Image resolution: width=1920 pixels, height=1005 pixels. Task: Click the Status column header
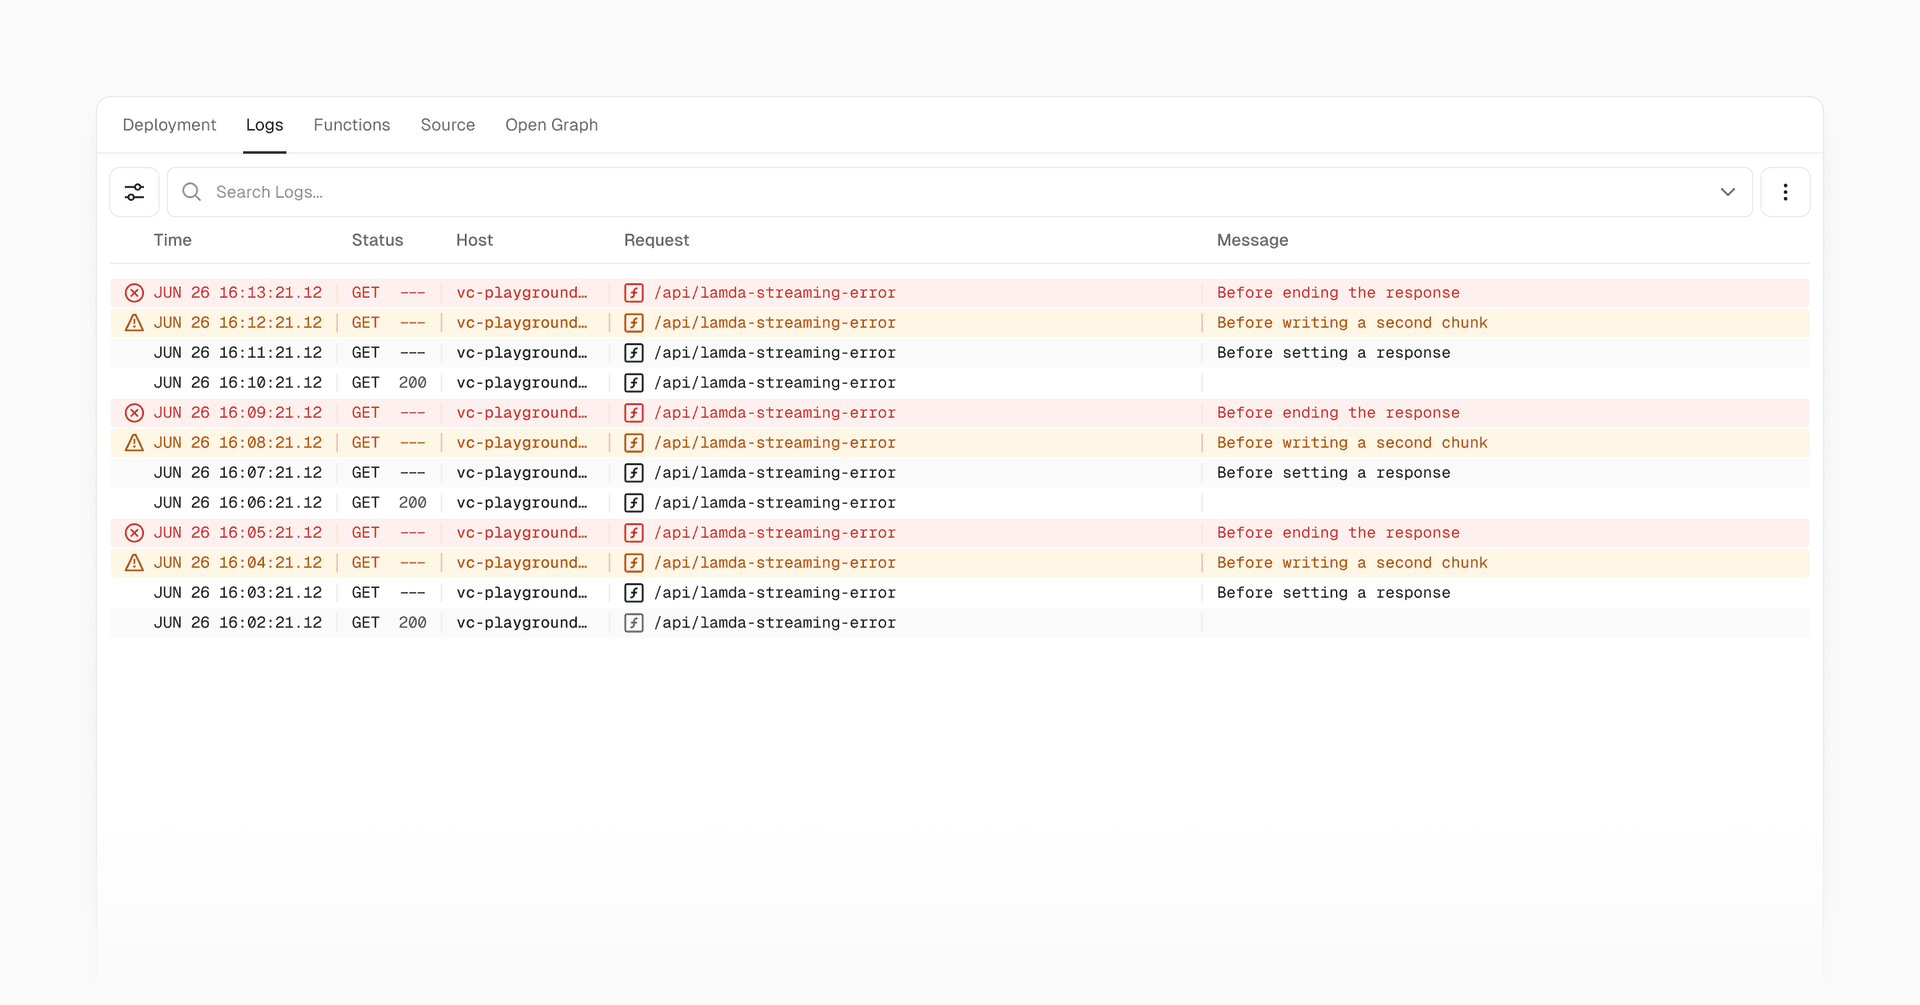[x=377, y=240]
